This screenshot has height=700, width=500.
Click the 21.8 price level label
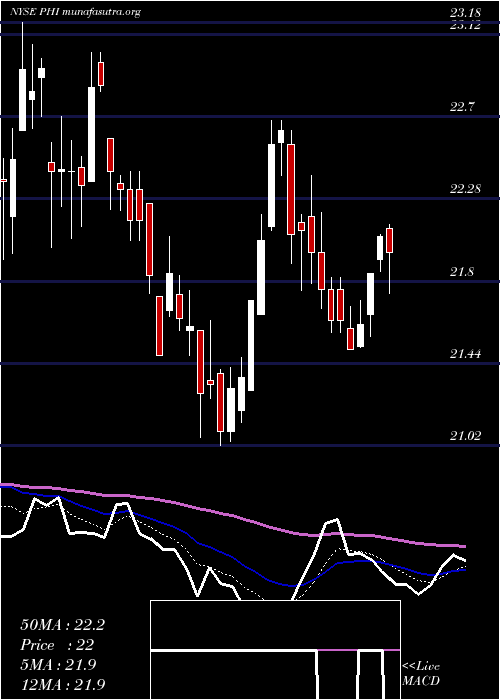point(462,272)
